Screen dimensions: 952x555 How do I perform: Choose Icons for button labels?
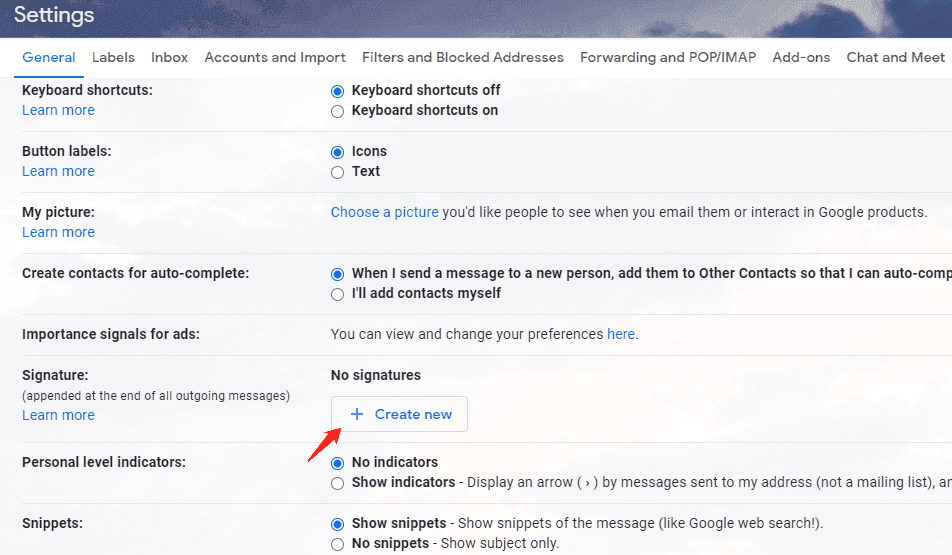(338, 152)
